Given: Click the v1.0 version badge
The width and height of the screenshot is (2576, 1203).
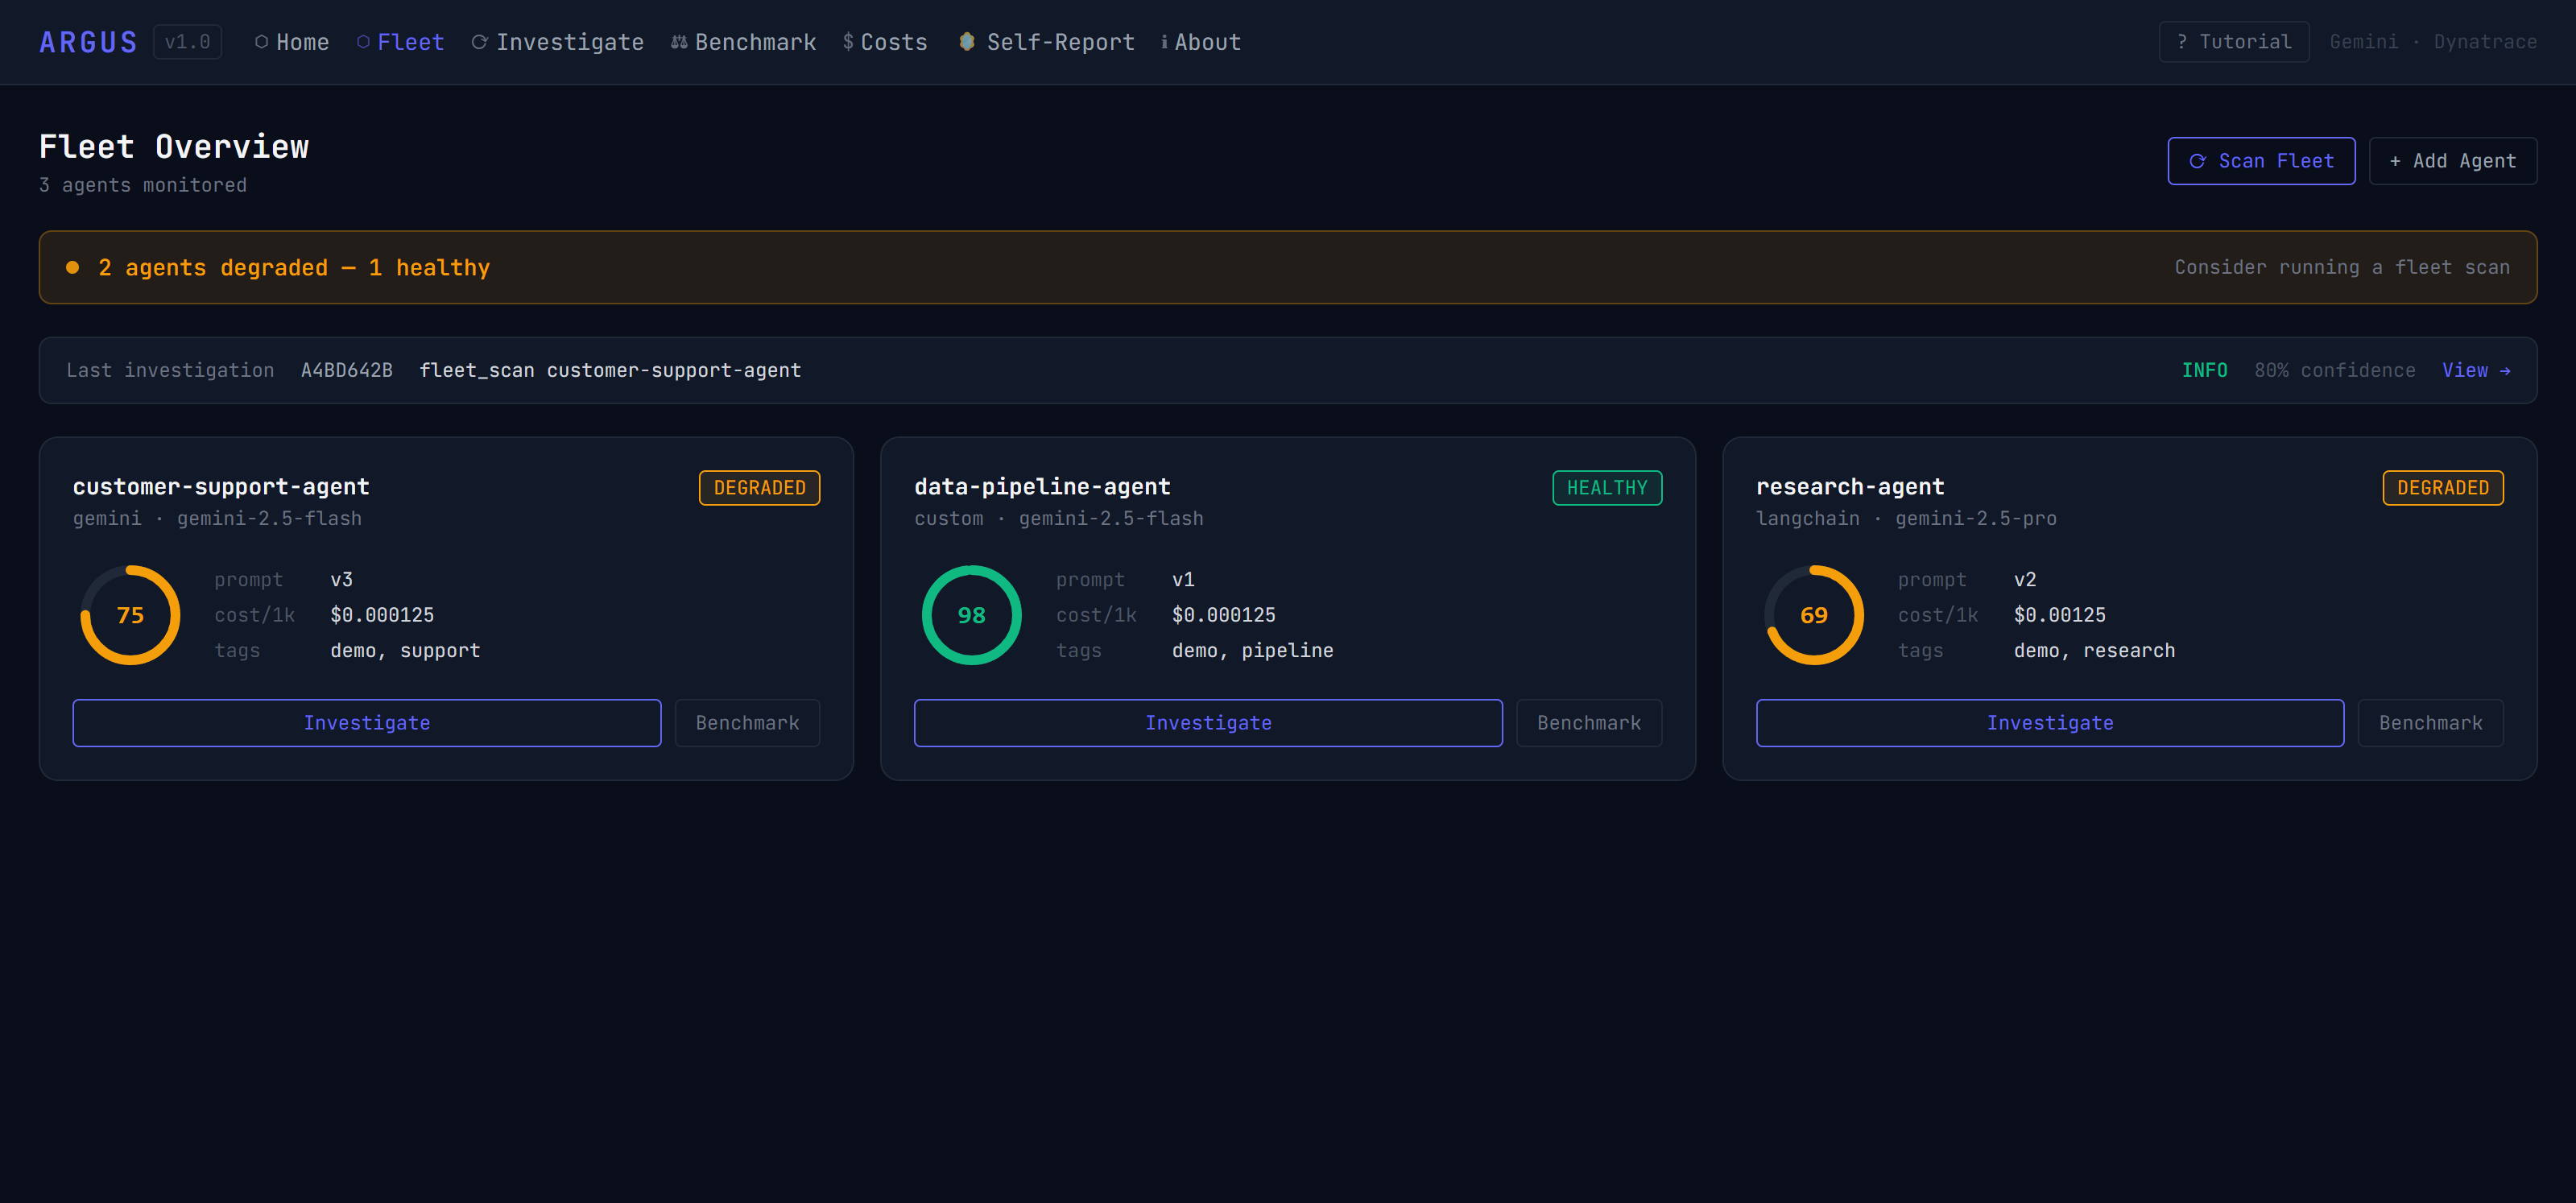Looking at the screenshot, I should [x=187, y=42].
